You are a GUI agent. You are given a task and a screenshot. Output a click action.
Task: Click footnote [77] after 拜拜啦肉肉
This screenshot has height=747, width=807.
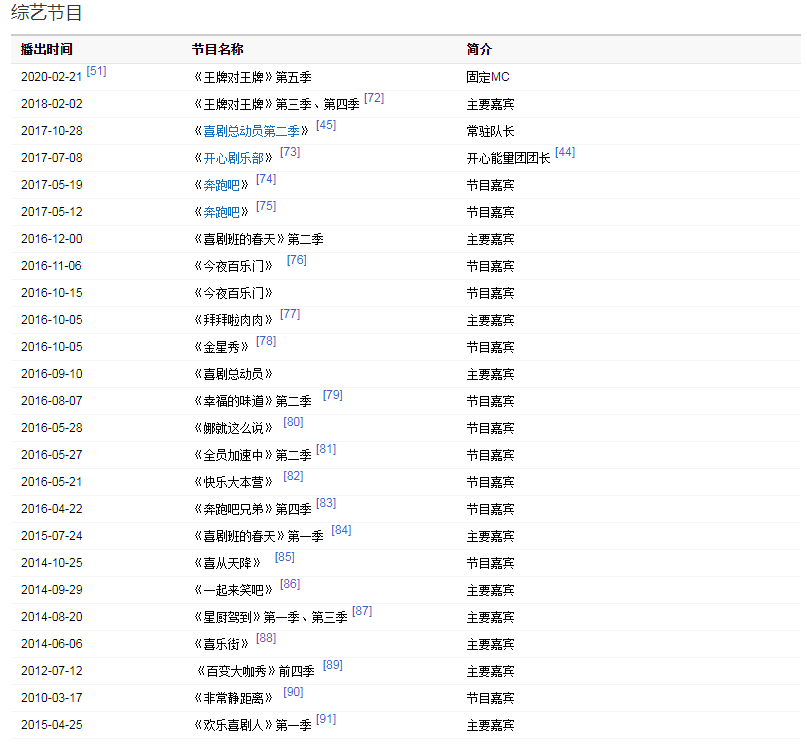coord(290,314)
